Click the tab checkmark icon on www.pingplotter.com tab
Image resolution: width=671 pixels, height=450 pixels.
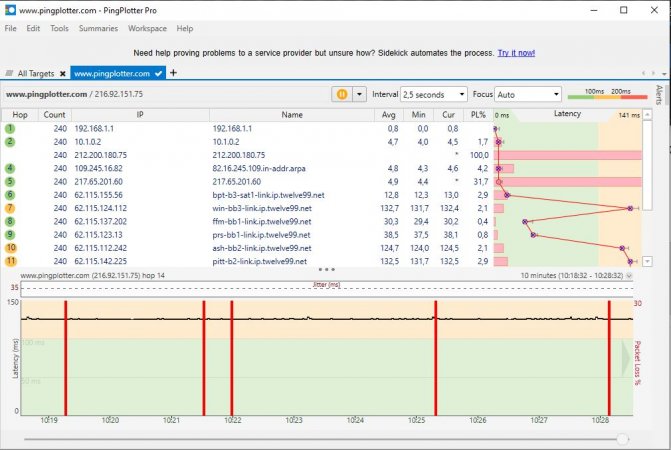click(158, 74)
